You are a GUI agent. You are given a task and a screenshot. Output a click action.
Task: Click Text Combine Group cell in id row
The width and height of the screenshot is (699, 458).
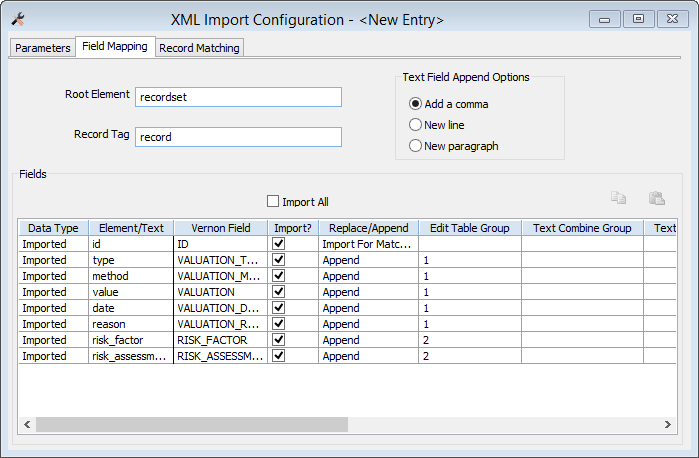[582, 244]
